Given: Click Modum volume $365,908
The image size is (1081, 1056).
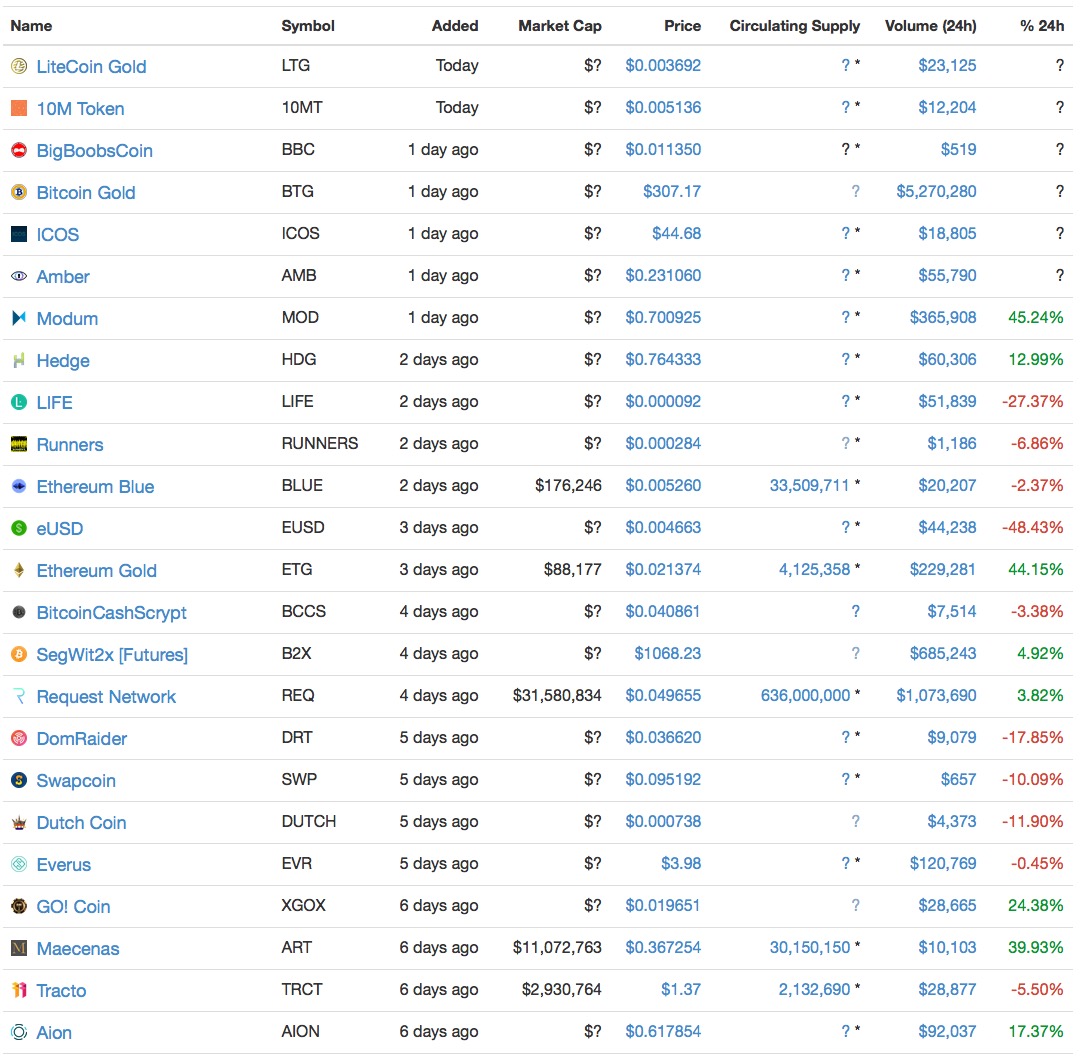Looking at the screenshot, I should point(942,318).
